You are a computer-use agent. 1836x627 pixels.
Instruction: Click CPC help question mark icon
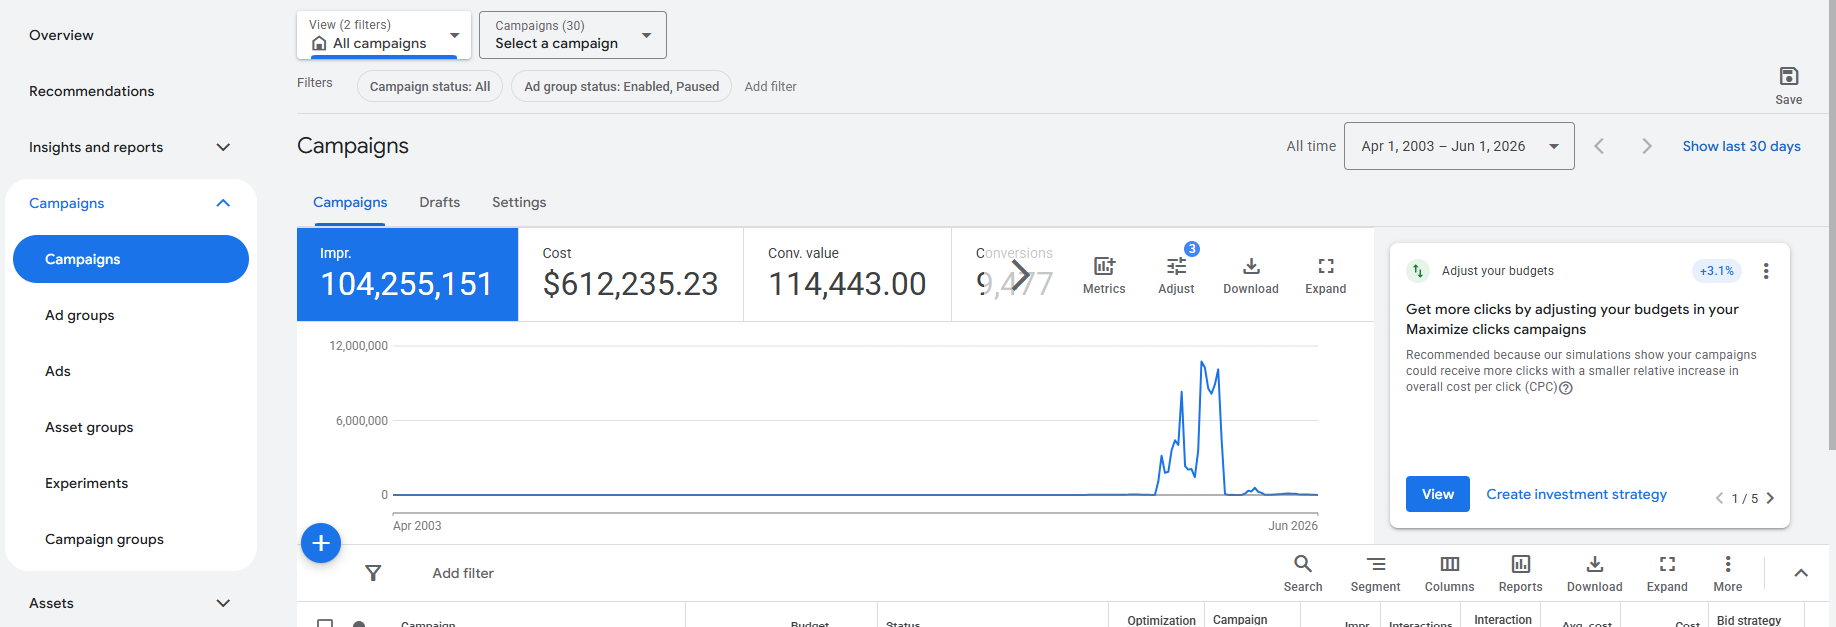pos(1566,388)
